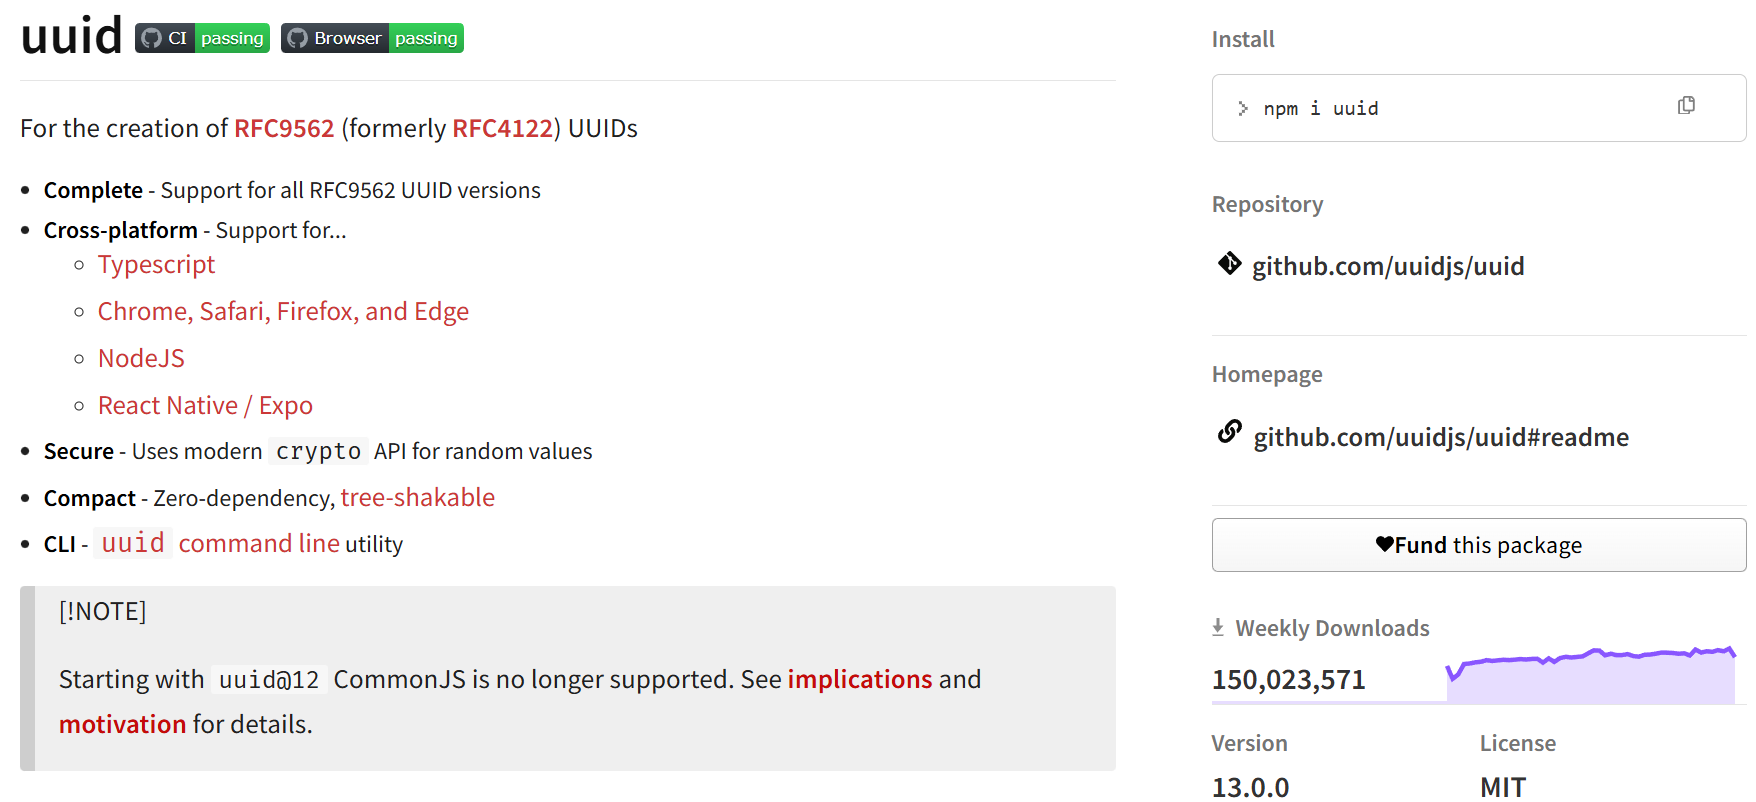Click the Browser passing badge
Screen dimensions: 1756x802
tap(372, 38)
